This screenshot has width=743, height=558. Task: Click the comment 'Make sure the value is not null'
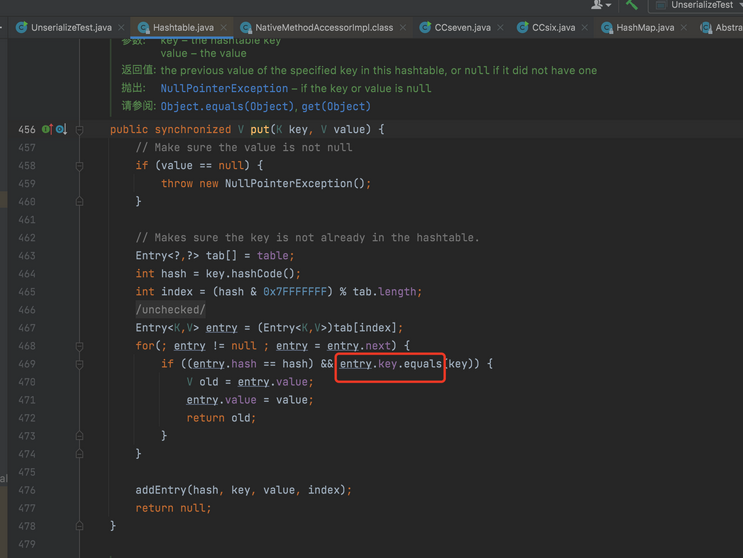pyautogui.click(x=244, y=147)
